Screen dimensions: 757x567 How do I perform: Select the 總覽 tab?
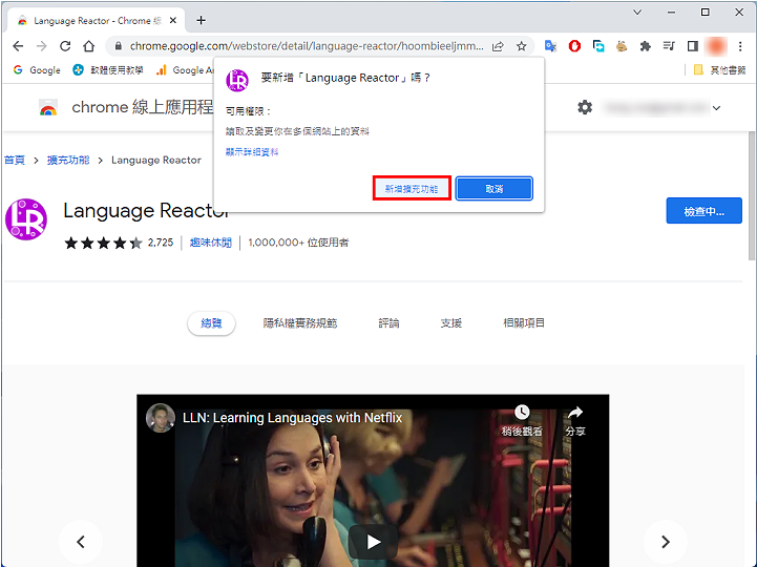211,323
